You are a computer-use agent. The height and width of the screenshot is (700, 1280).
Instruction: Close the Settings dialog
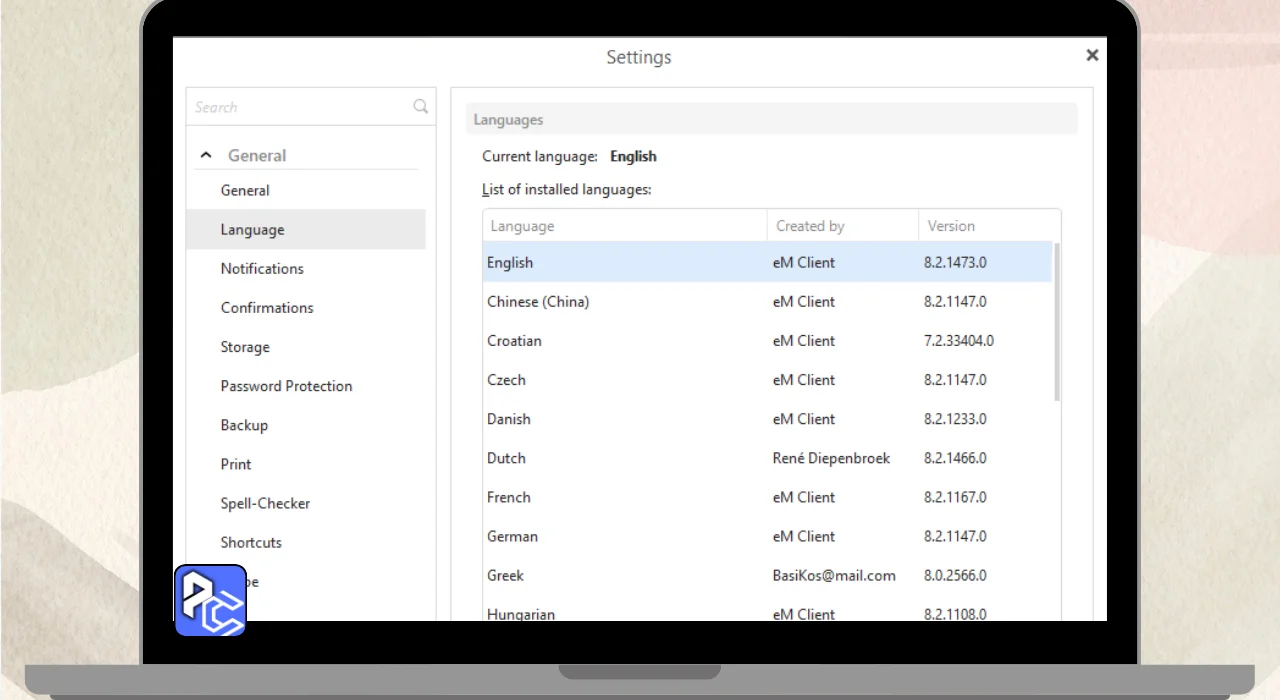pyautogui.click(x=1092, y=56)
